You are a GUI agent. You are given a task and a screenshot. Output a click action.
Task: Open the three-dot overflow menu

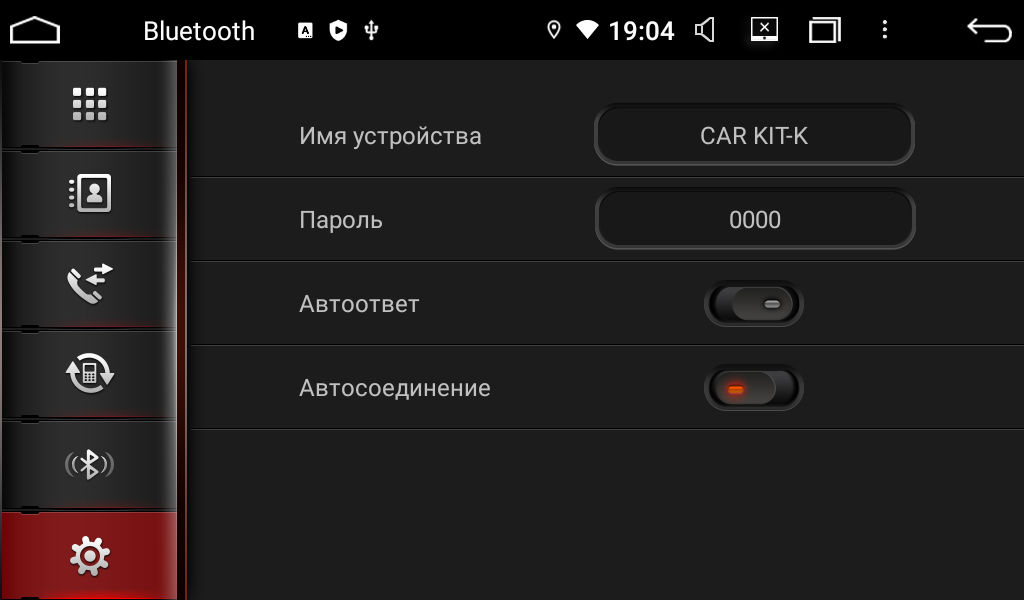click(x=884, y=29)
